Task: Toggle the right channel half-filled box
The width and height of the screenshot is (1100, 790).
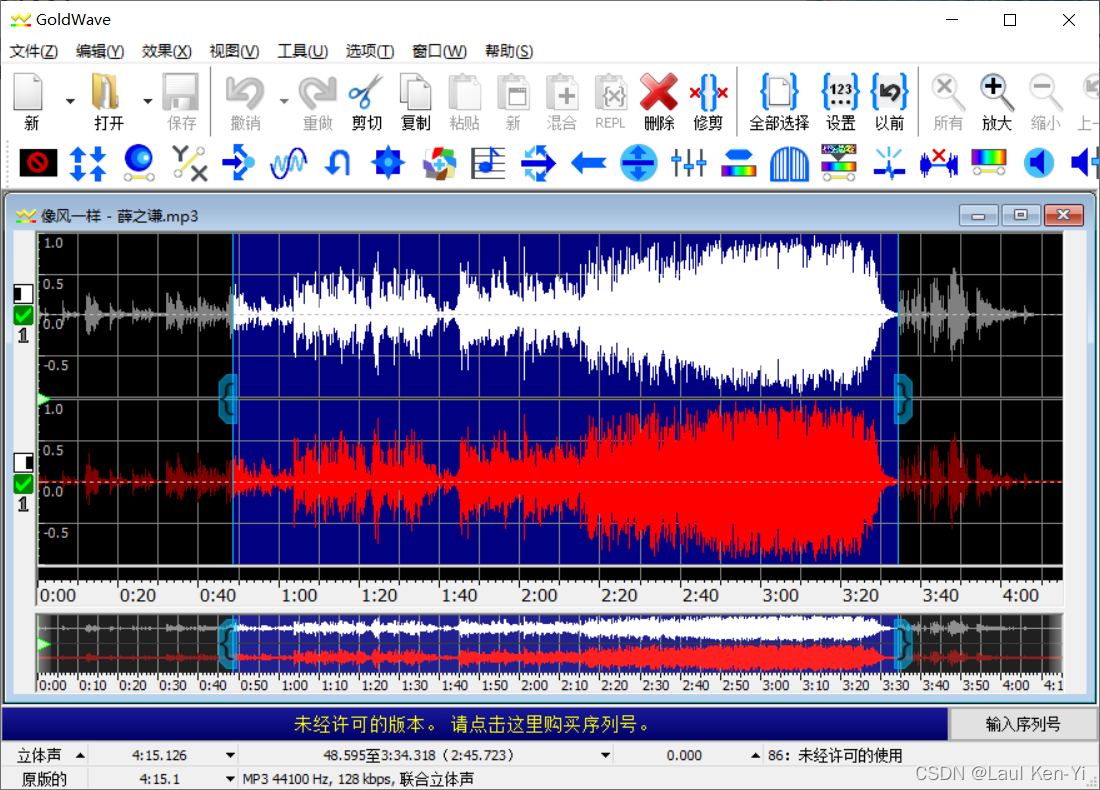Action: tap(24, 461)
